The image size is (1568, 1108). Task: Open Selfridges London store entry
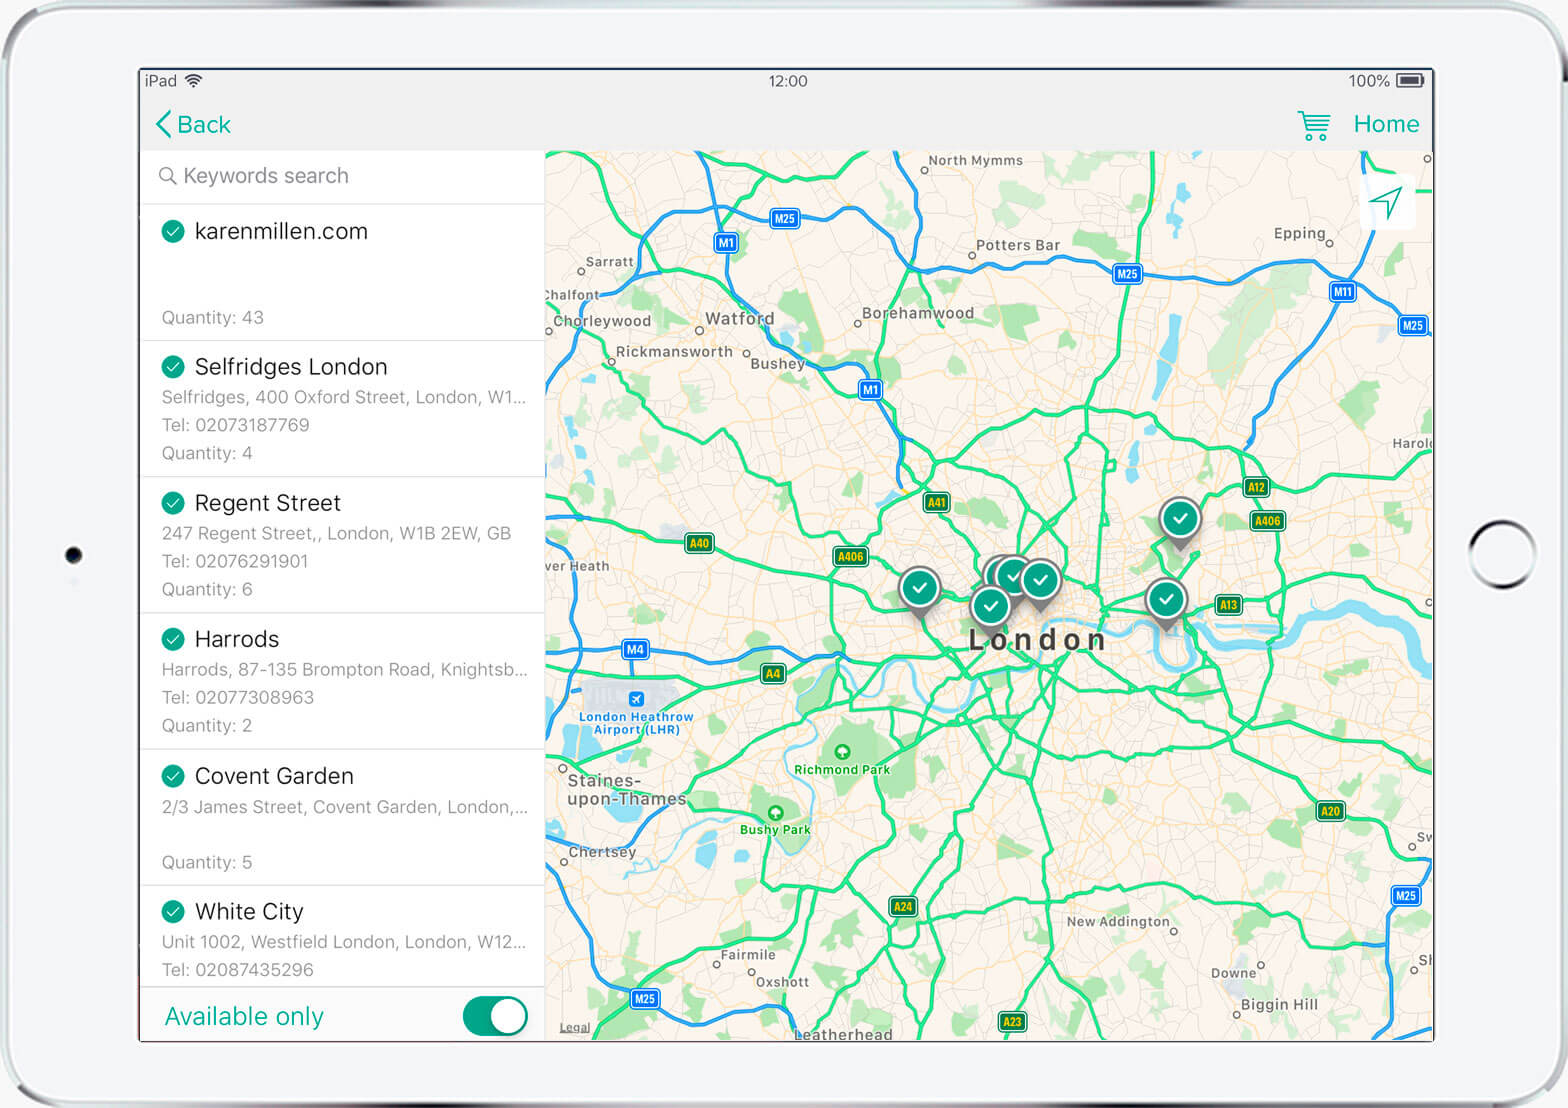pyautogui.click(x=342, y=409)
